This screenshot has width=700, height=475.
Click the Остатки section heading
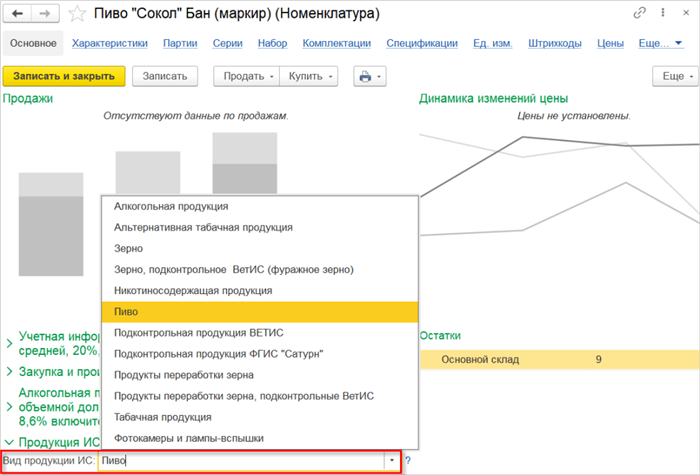pyautogui.click(x=440, y=336)
